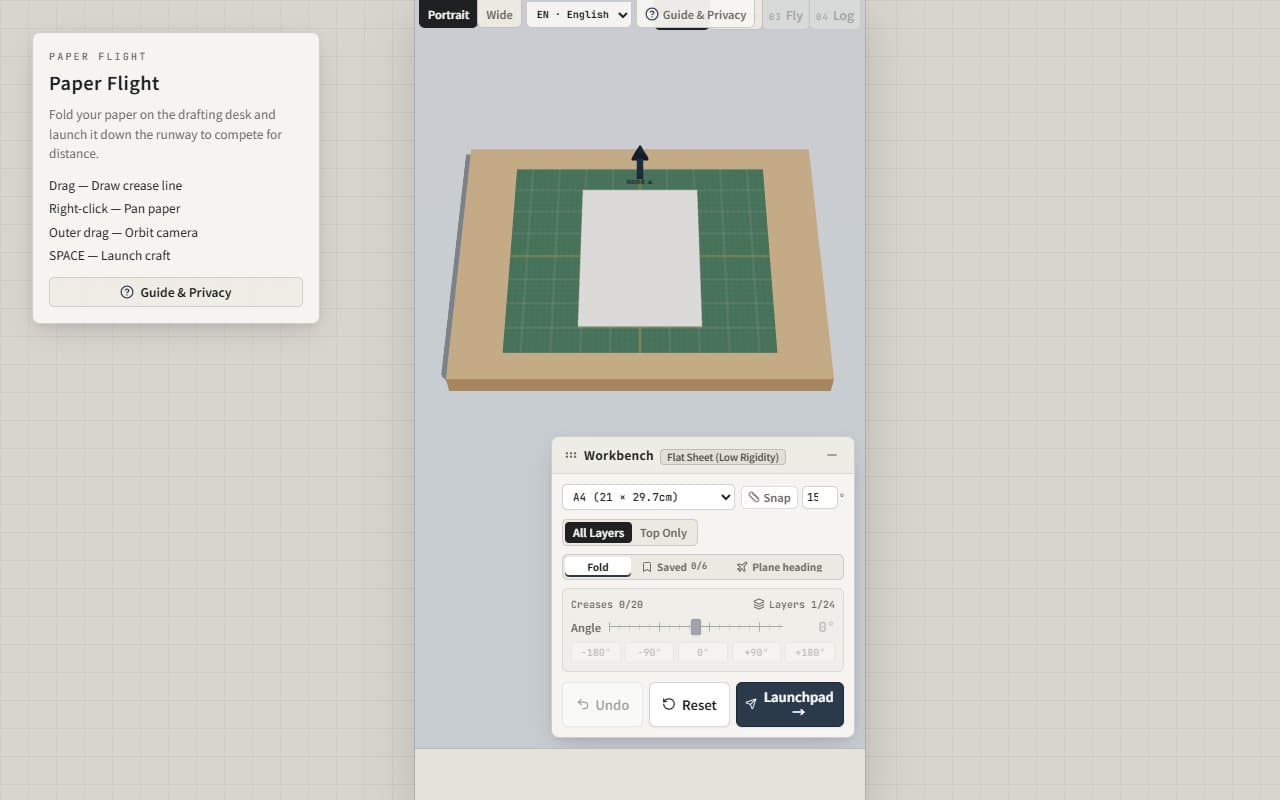Open the Saved 0/6 tab
Screen dimensions: 1280x800
[674, 567]
